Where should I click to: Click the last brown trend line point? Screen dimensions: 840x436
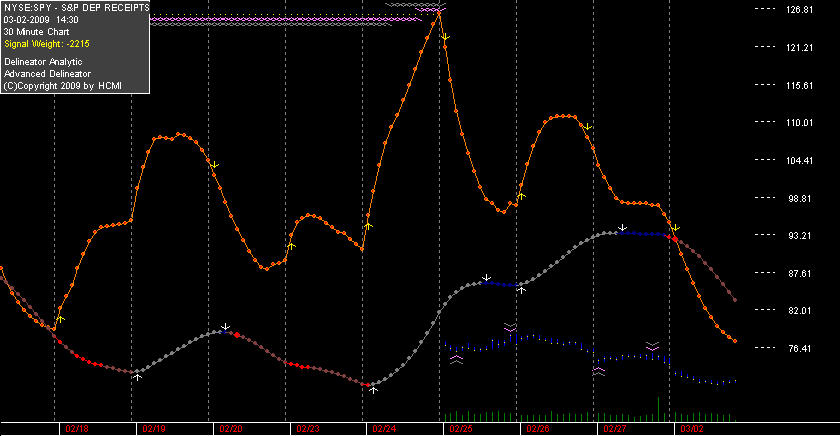click(x=734, y=300)
